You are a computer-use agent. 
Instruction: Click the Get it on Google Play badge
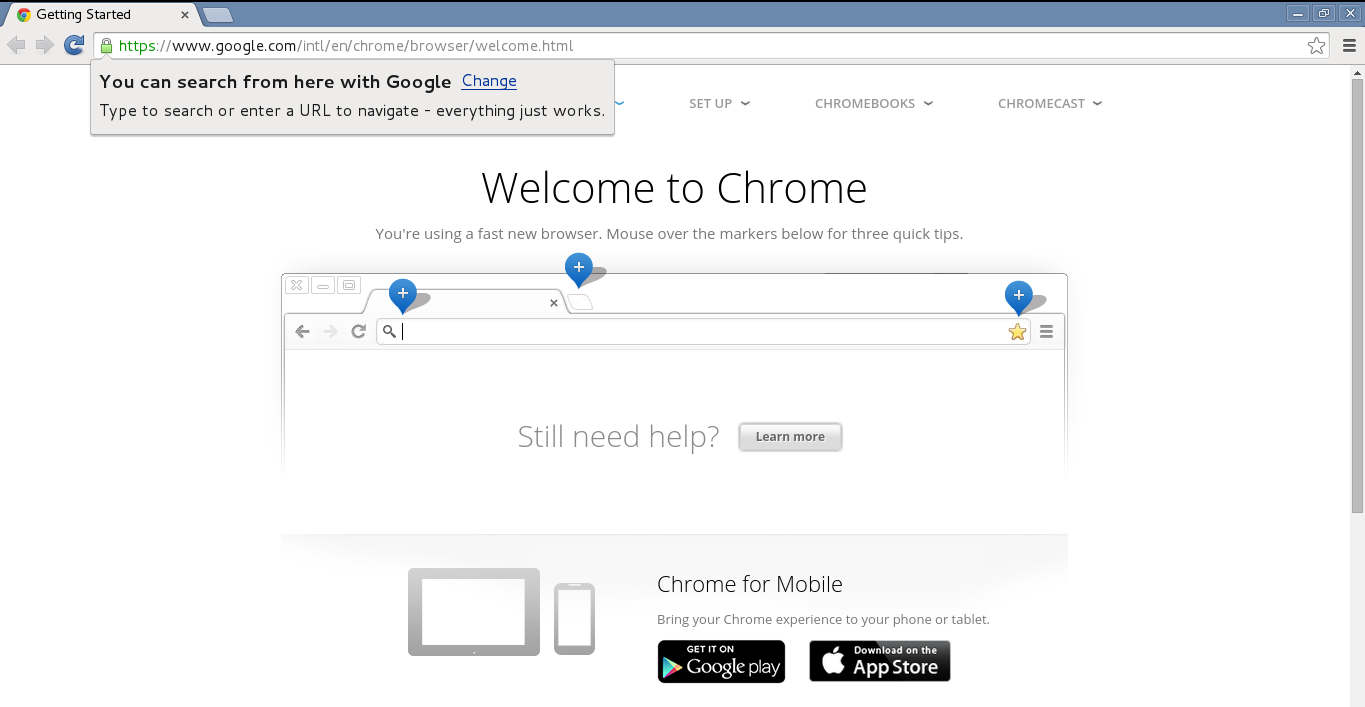pyautogui.click(x=721, y=661)
